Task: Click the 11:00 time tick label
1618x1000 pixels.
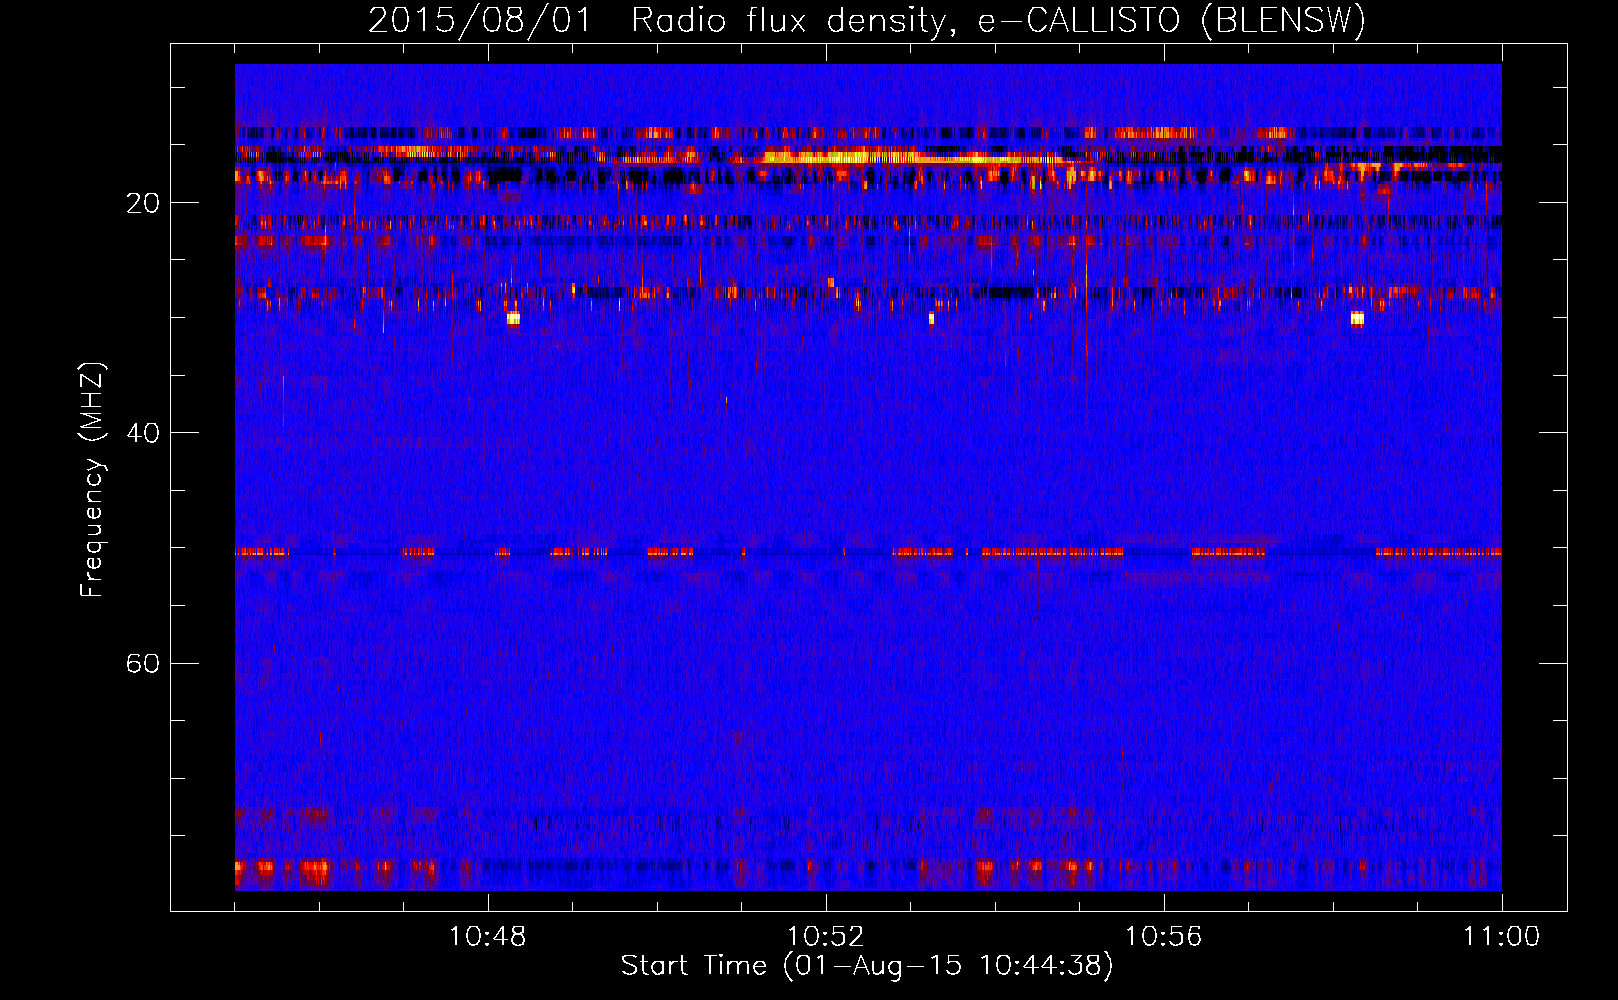Action: 1502,937
